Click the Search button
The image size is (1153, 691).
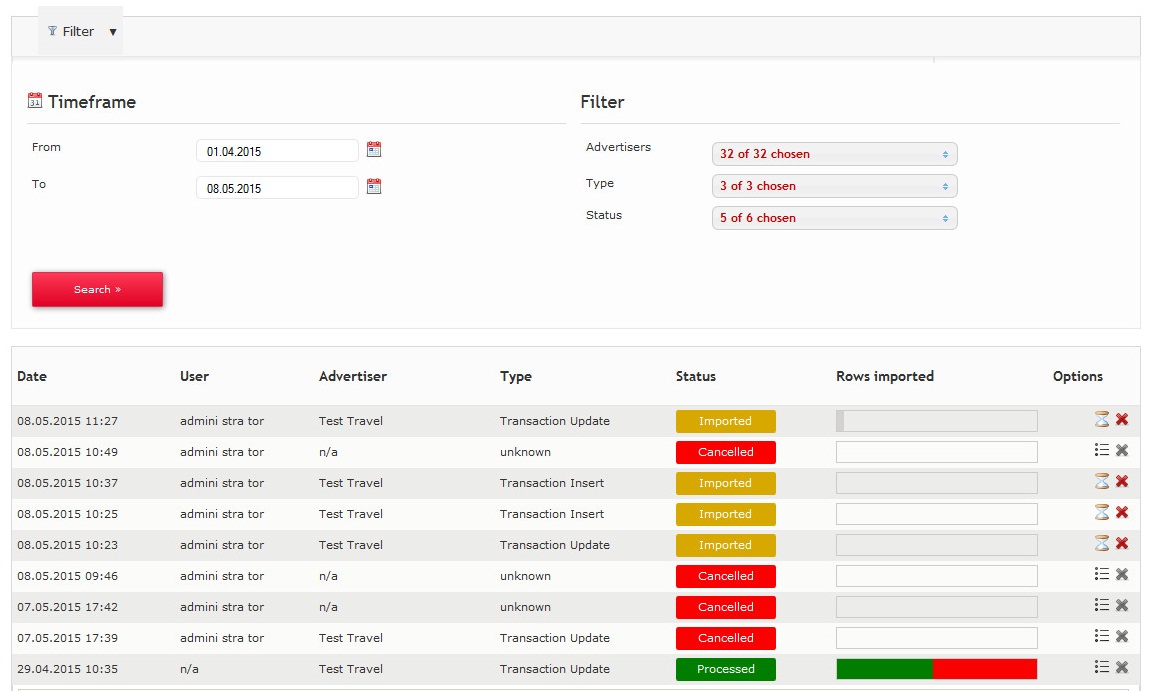point(97,290)
